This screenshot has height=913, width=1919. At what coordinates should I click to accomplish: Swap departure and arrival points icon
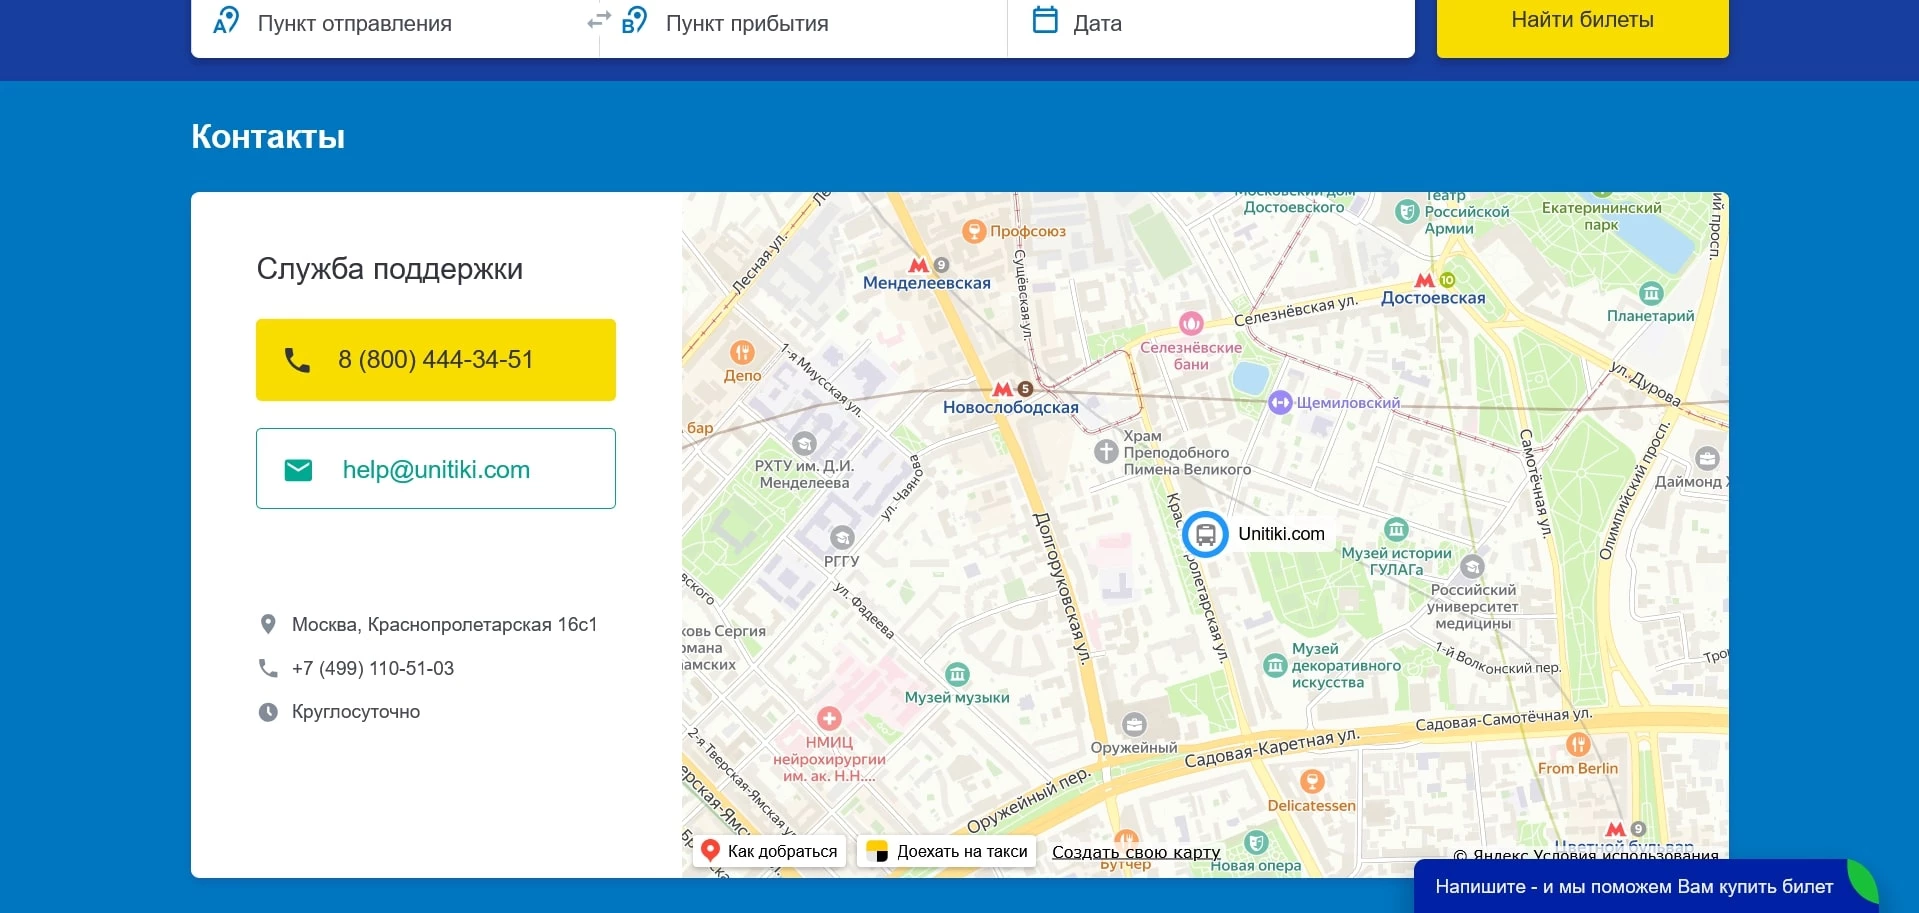coord(598,21)
